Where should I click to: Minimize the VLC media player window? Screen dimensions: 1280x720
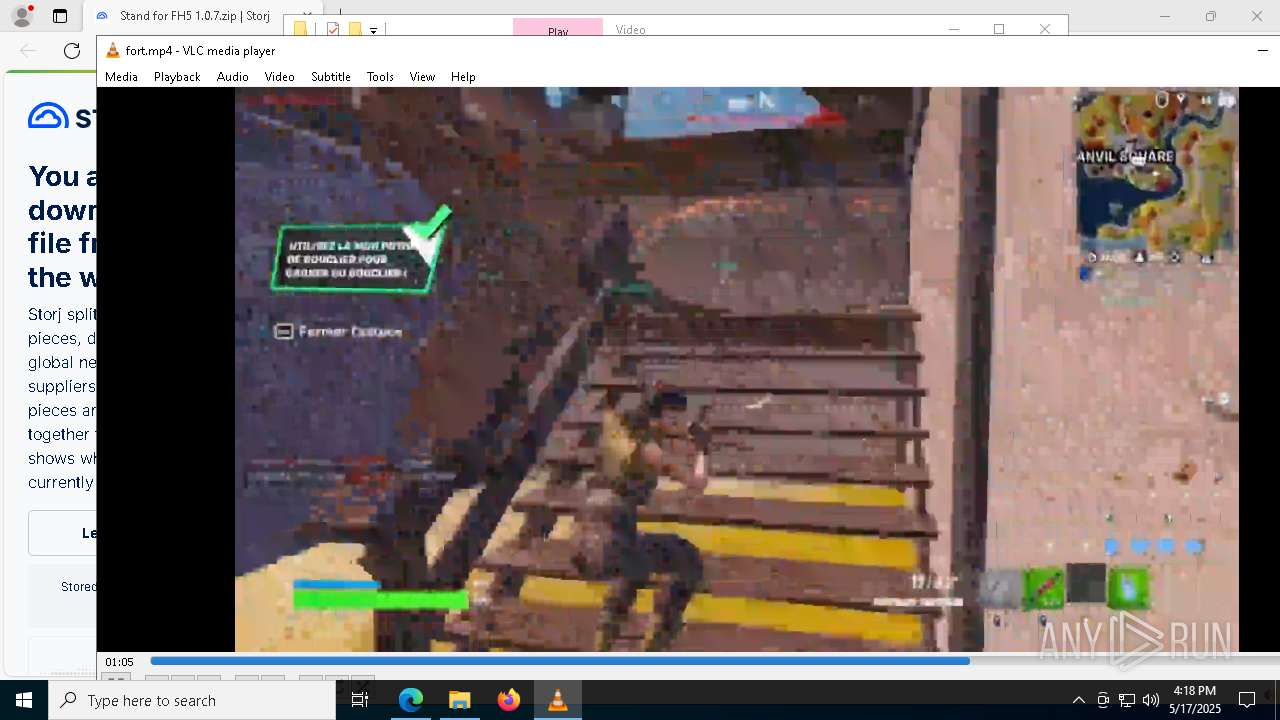click(x=1262, y=50)
